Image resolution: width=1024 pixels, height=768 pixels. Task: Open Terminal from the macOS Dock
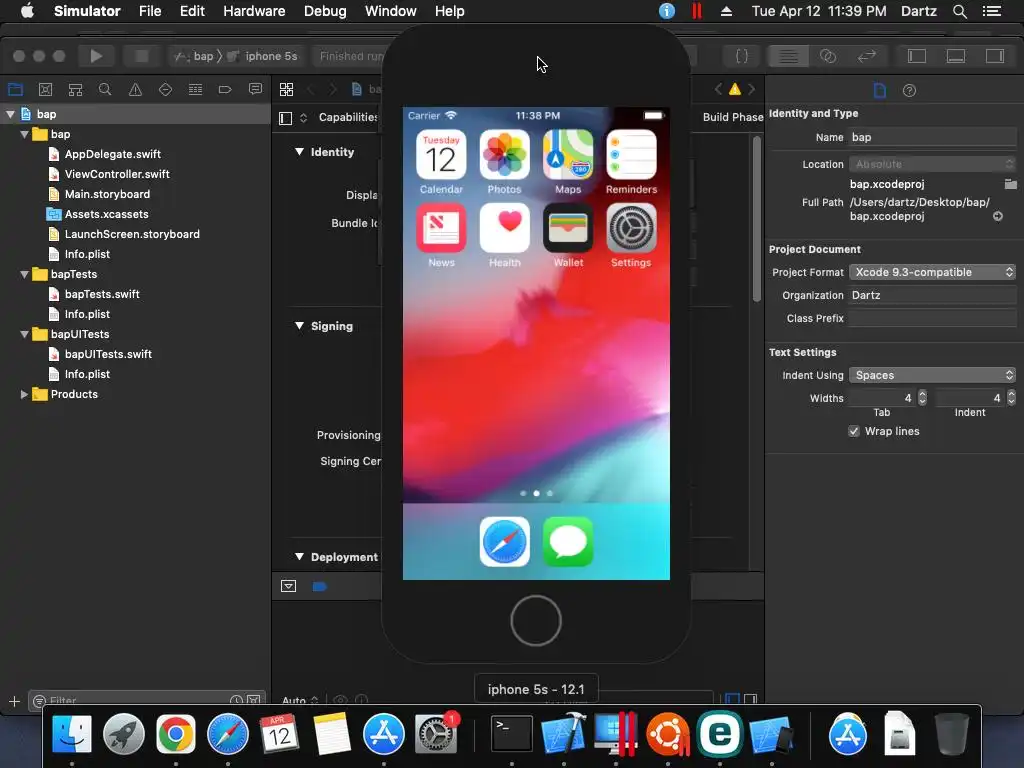pos(511,734)
